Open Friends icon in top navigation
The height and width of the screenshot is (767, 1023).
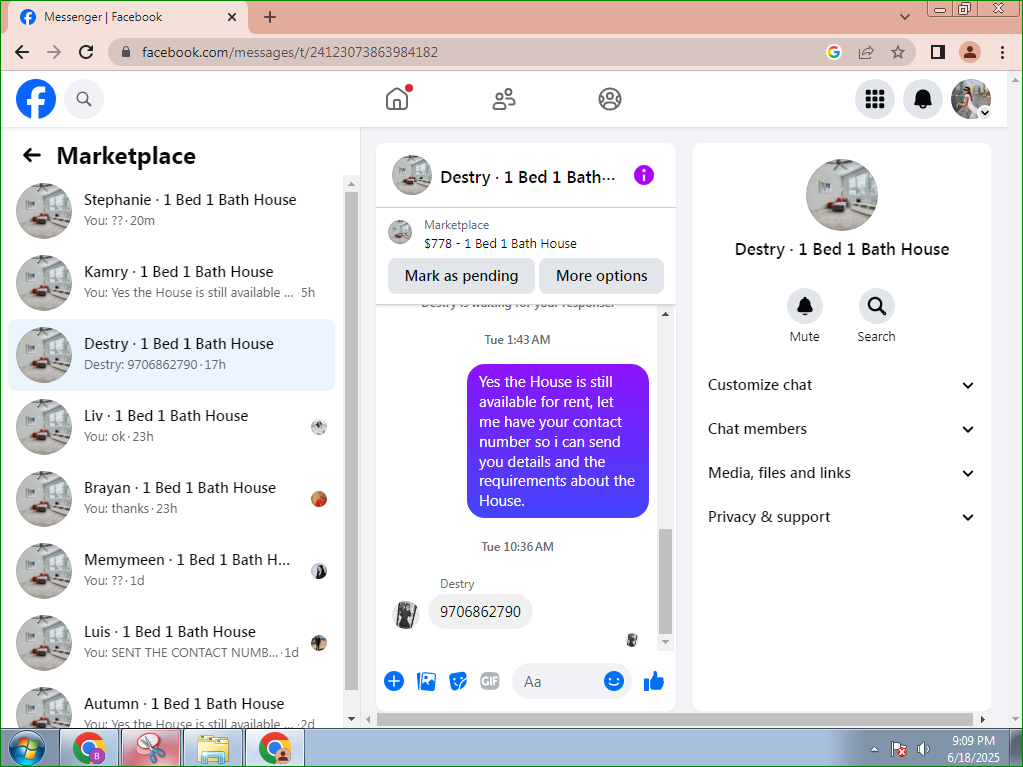point(503,99)
